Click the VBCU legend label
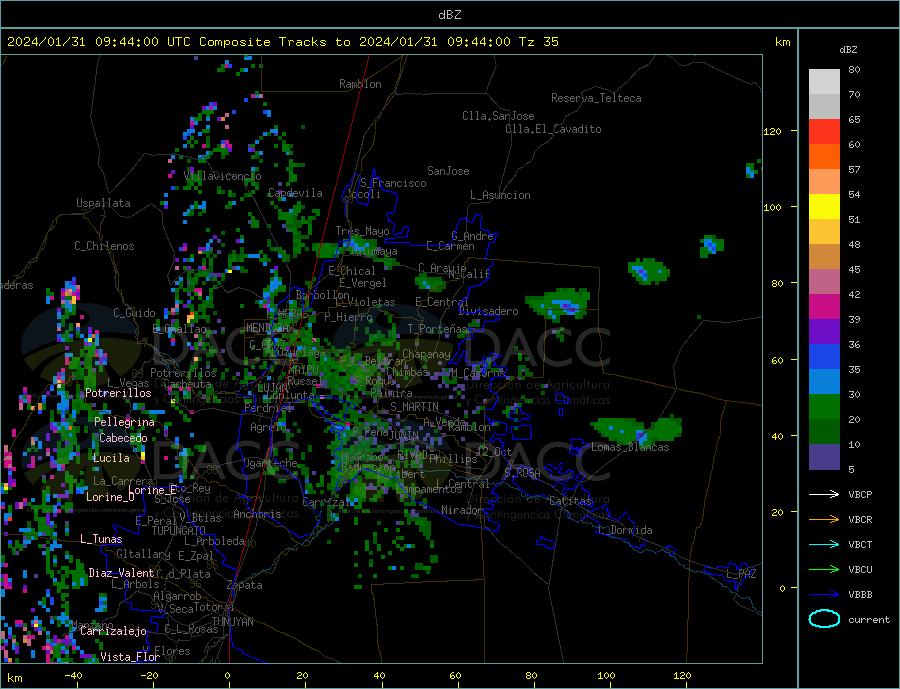900x689 pixels. [x=860, y=569]
